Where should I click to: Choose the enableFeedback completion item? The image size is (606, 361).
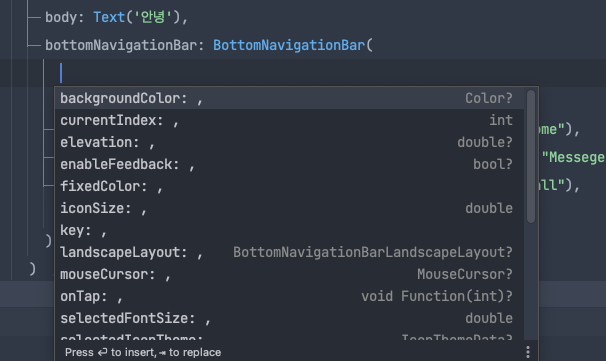click(x=289, y=164)
